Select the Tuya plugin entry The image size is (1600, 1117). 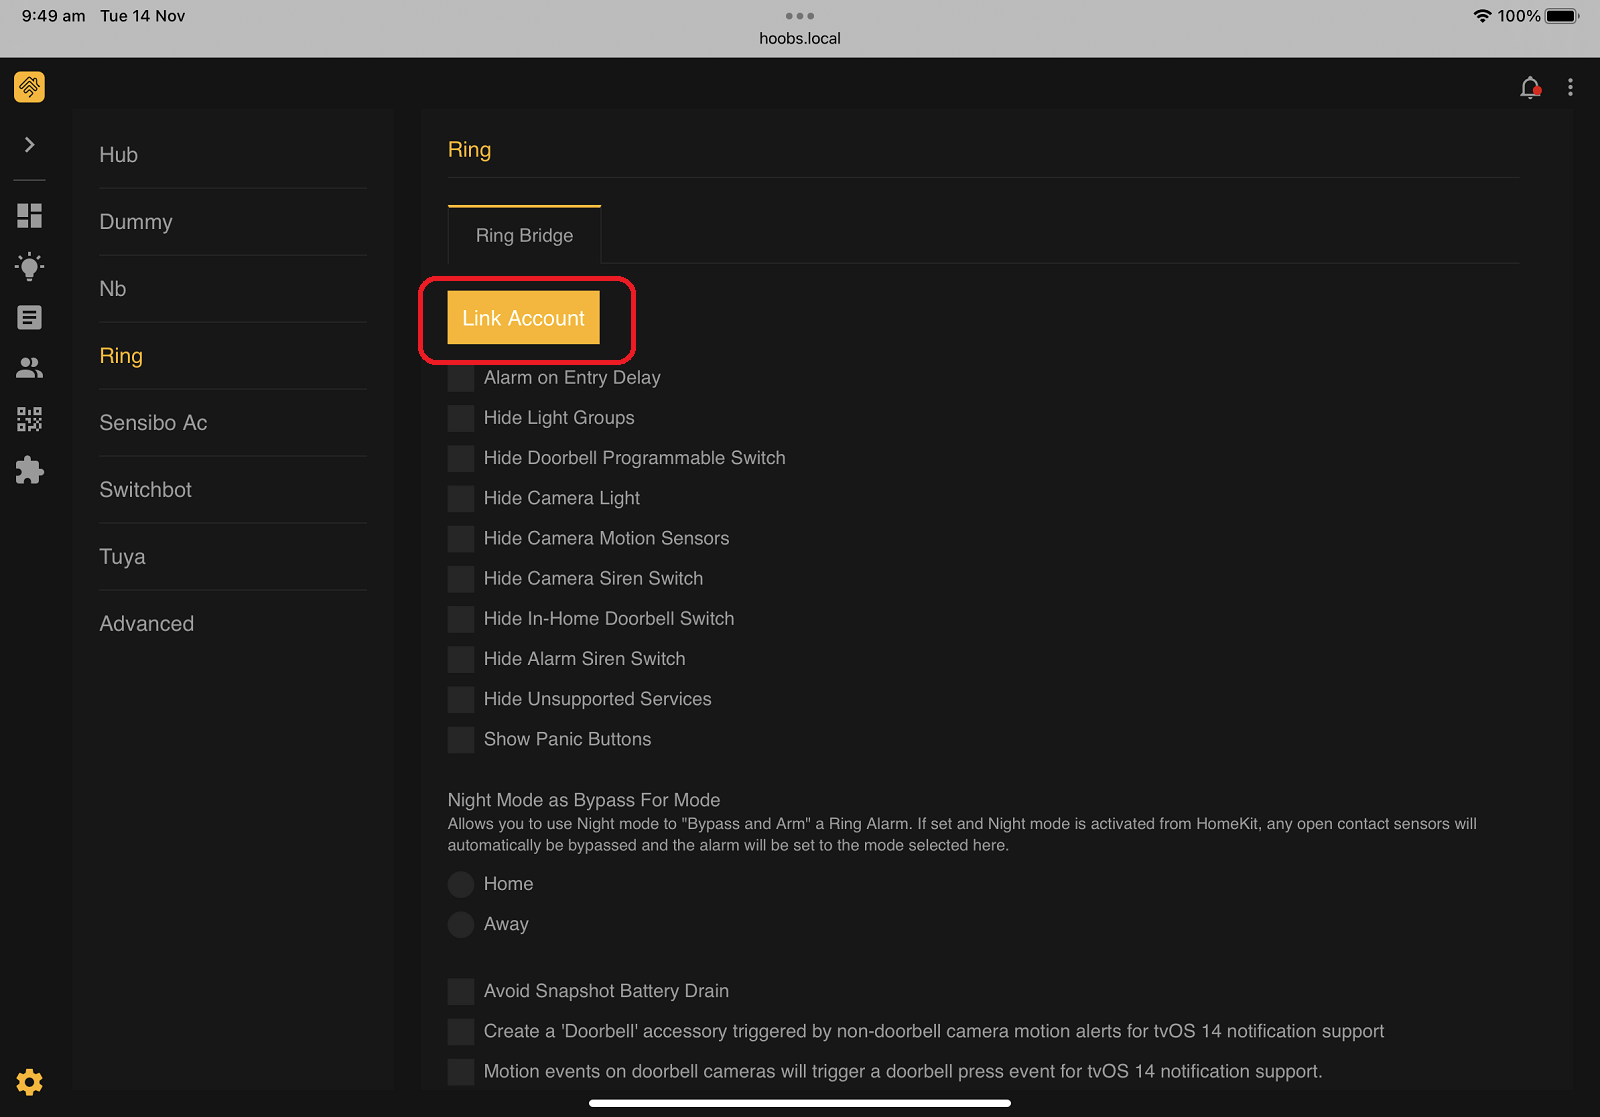point(122,556)
